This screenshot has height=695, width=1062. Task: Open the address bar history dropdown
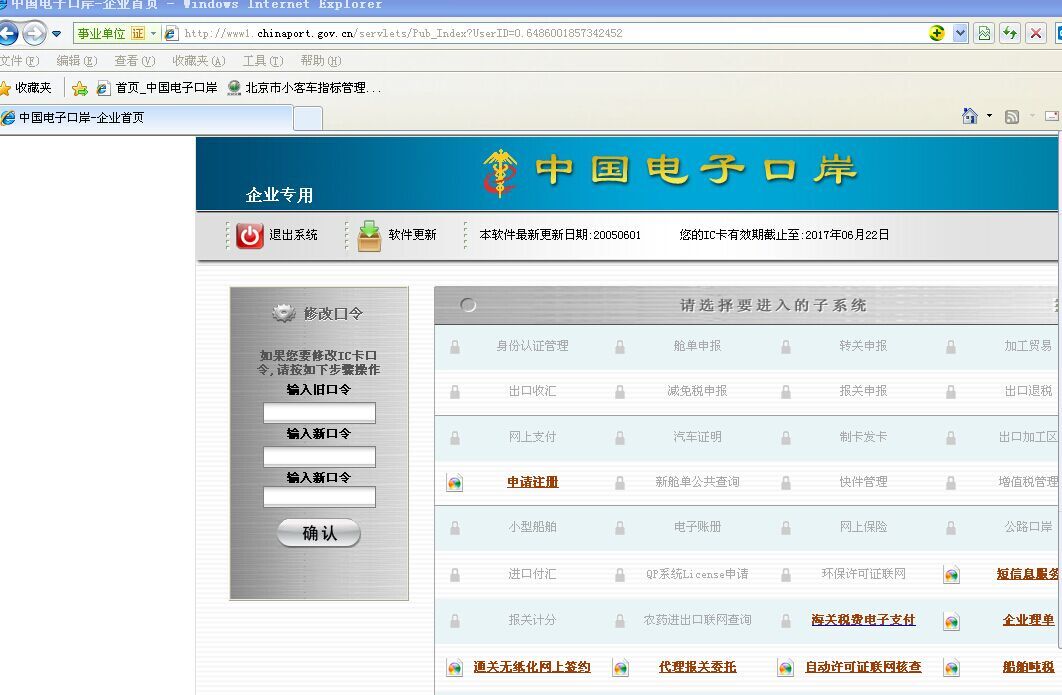[x=960, y=33]
